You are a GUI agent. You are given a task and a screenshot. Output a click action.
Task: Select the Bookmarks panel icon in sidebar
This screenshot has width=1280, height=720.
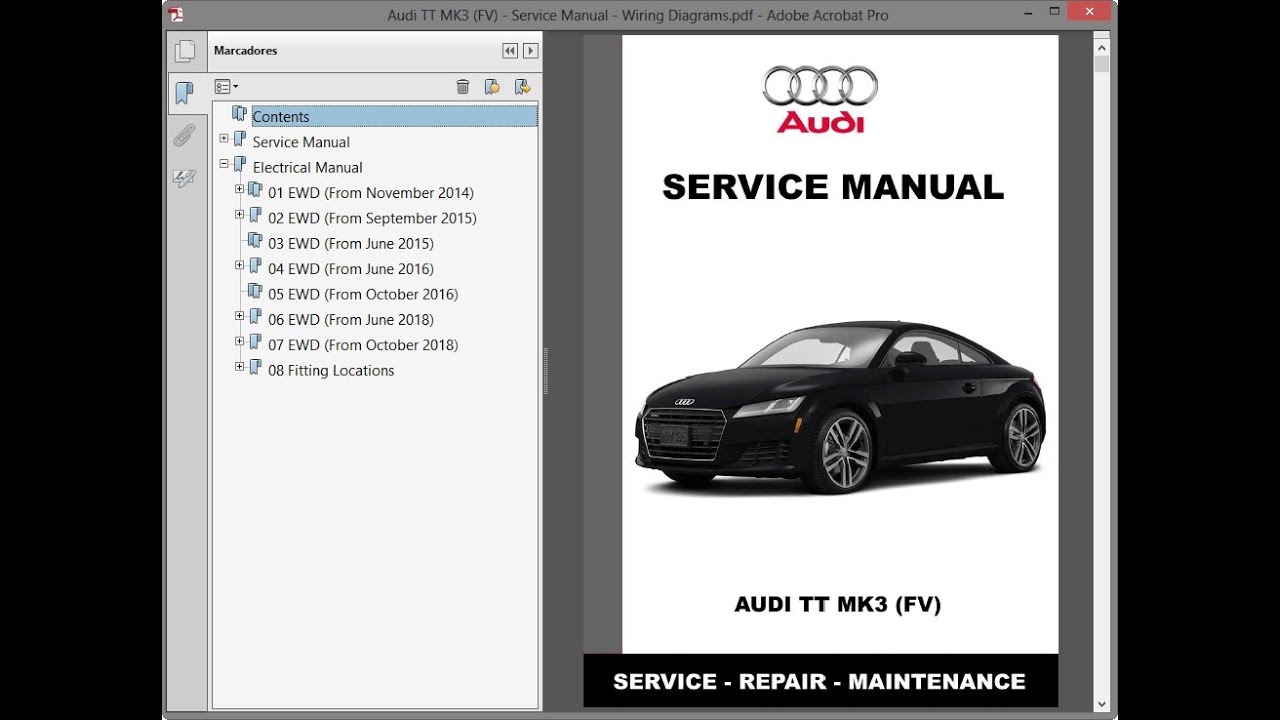click(185, 93)
